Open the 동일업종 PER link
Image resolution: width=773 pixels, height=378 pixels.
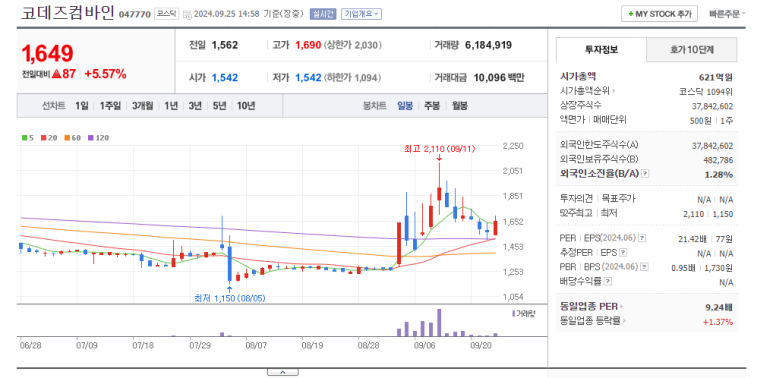591,307
